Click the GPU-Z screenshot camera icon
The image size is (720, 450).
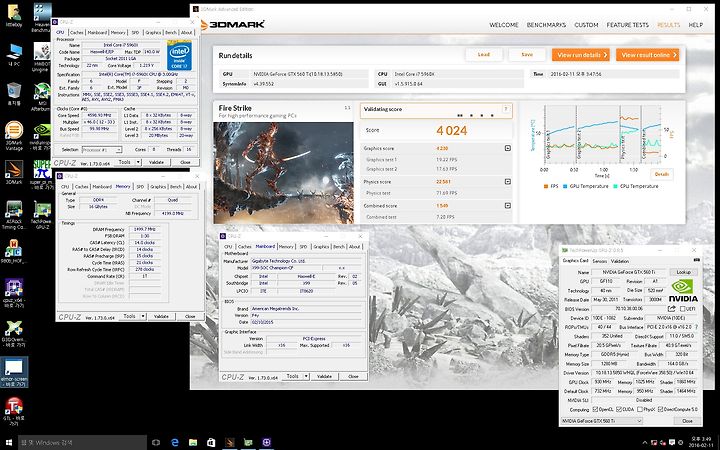[697, 260]
